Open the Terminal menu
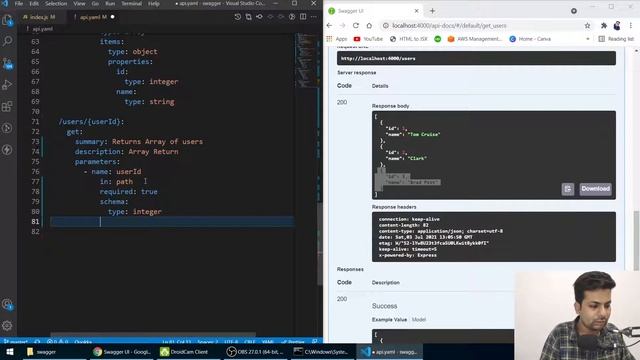Image resolution: width=640 pixels, height=360 pixels. pyautogui.click(x=131, y=4)
